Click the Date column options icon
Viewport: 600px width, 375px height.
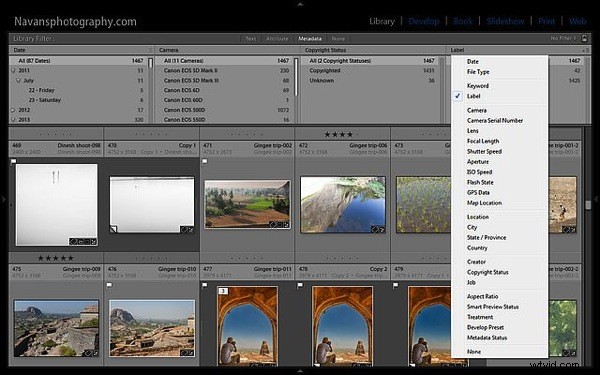[x=150, y=50]
